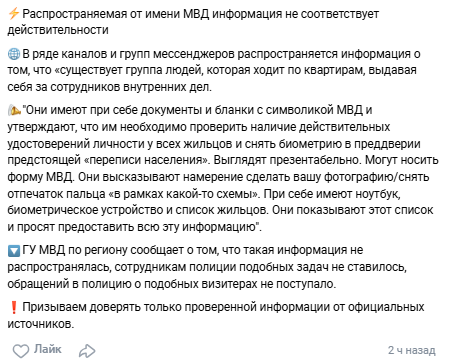Click the globe emoji before 'В ряде каналов'
Image resolution: width=452 pixels, height=363 pixels.
(x=14, y=54)
